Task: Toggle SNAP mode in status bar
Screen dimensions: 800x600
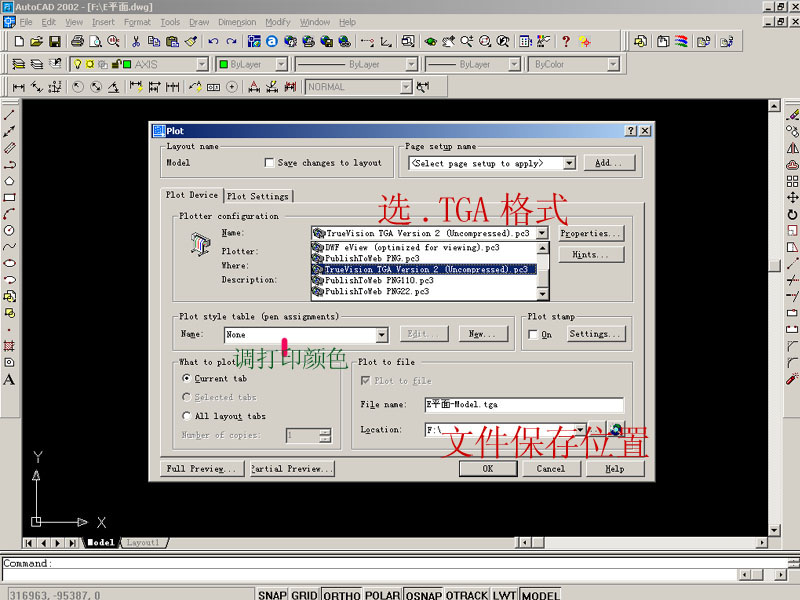Action: [x=272, y=594]
